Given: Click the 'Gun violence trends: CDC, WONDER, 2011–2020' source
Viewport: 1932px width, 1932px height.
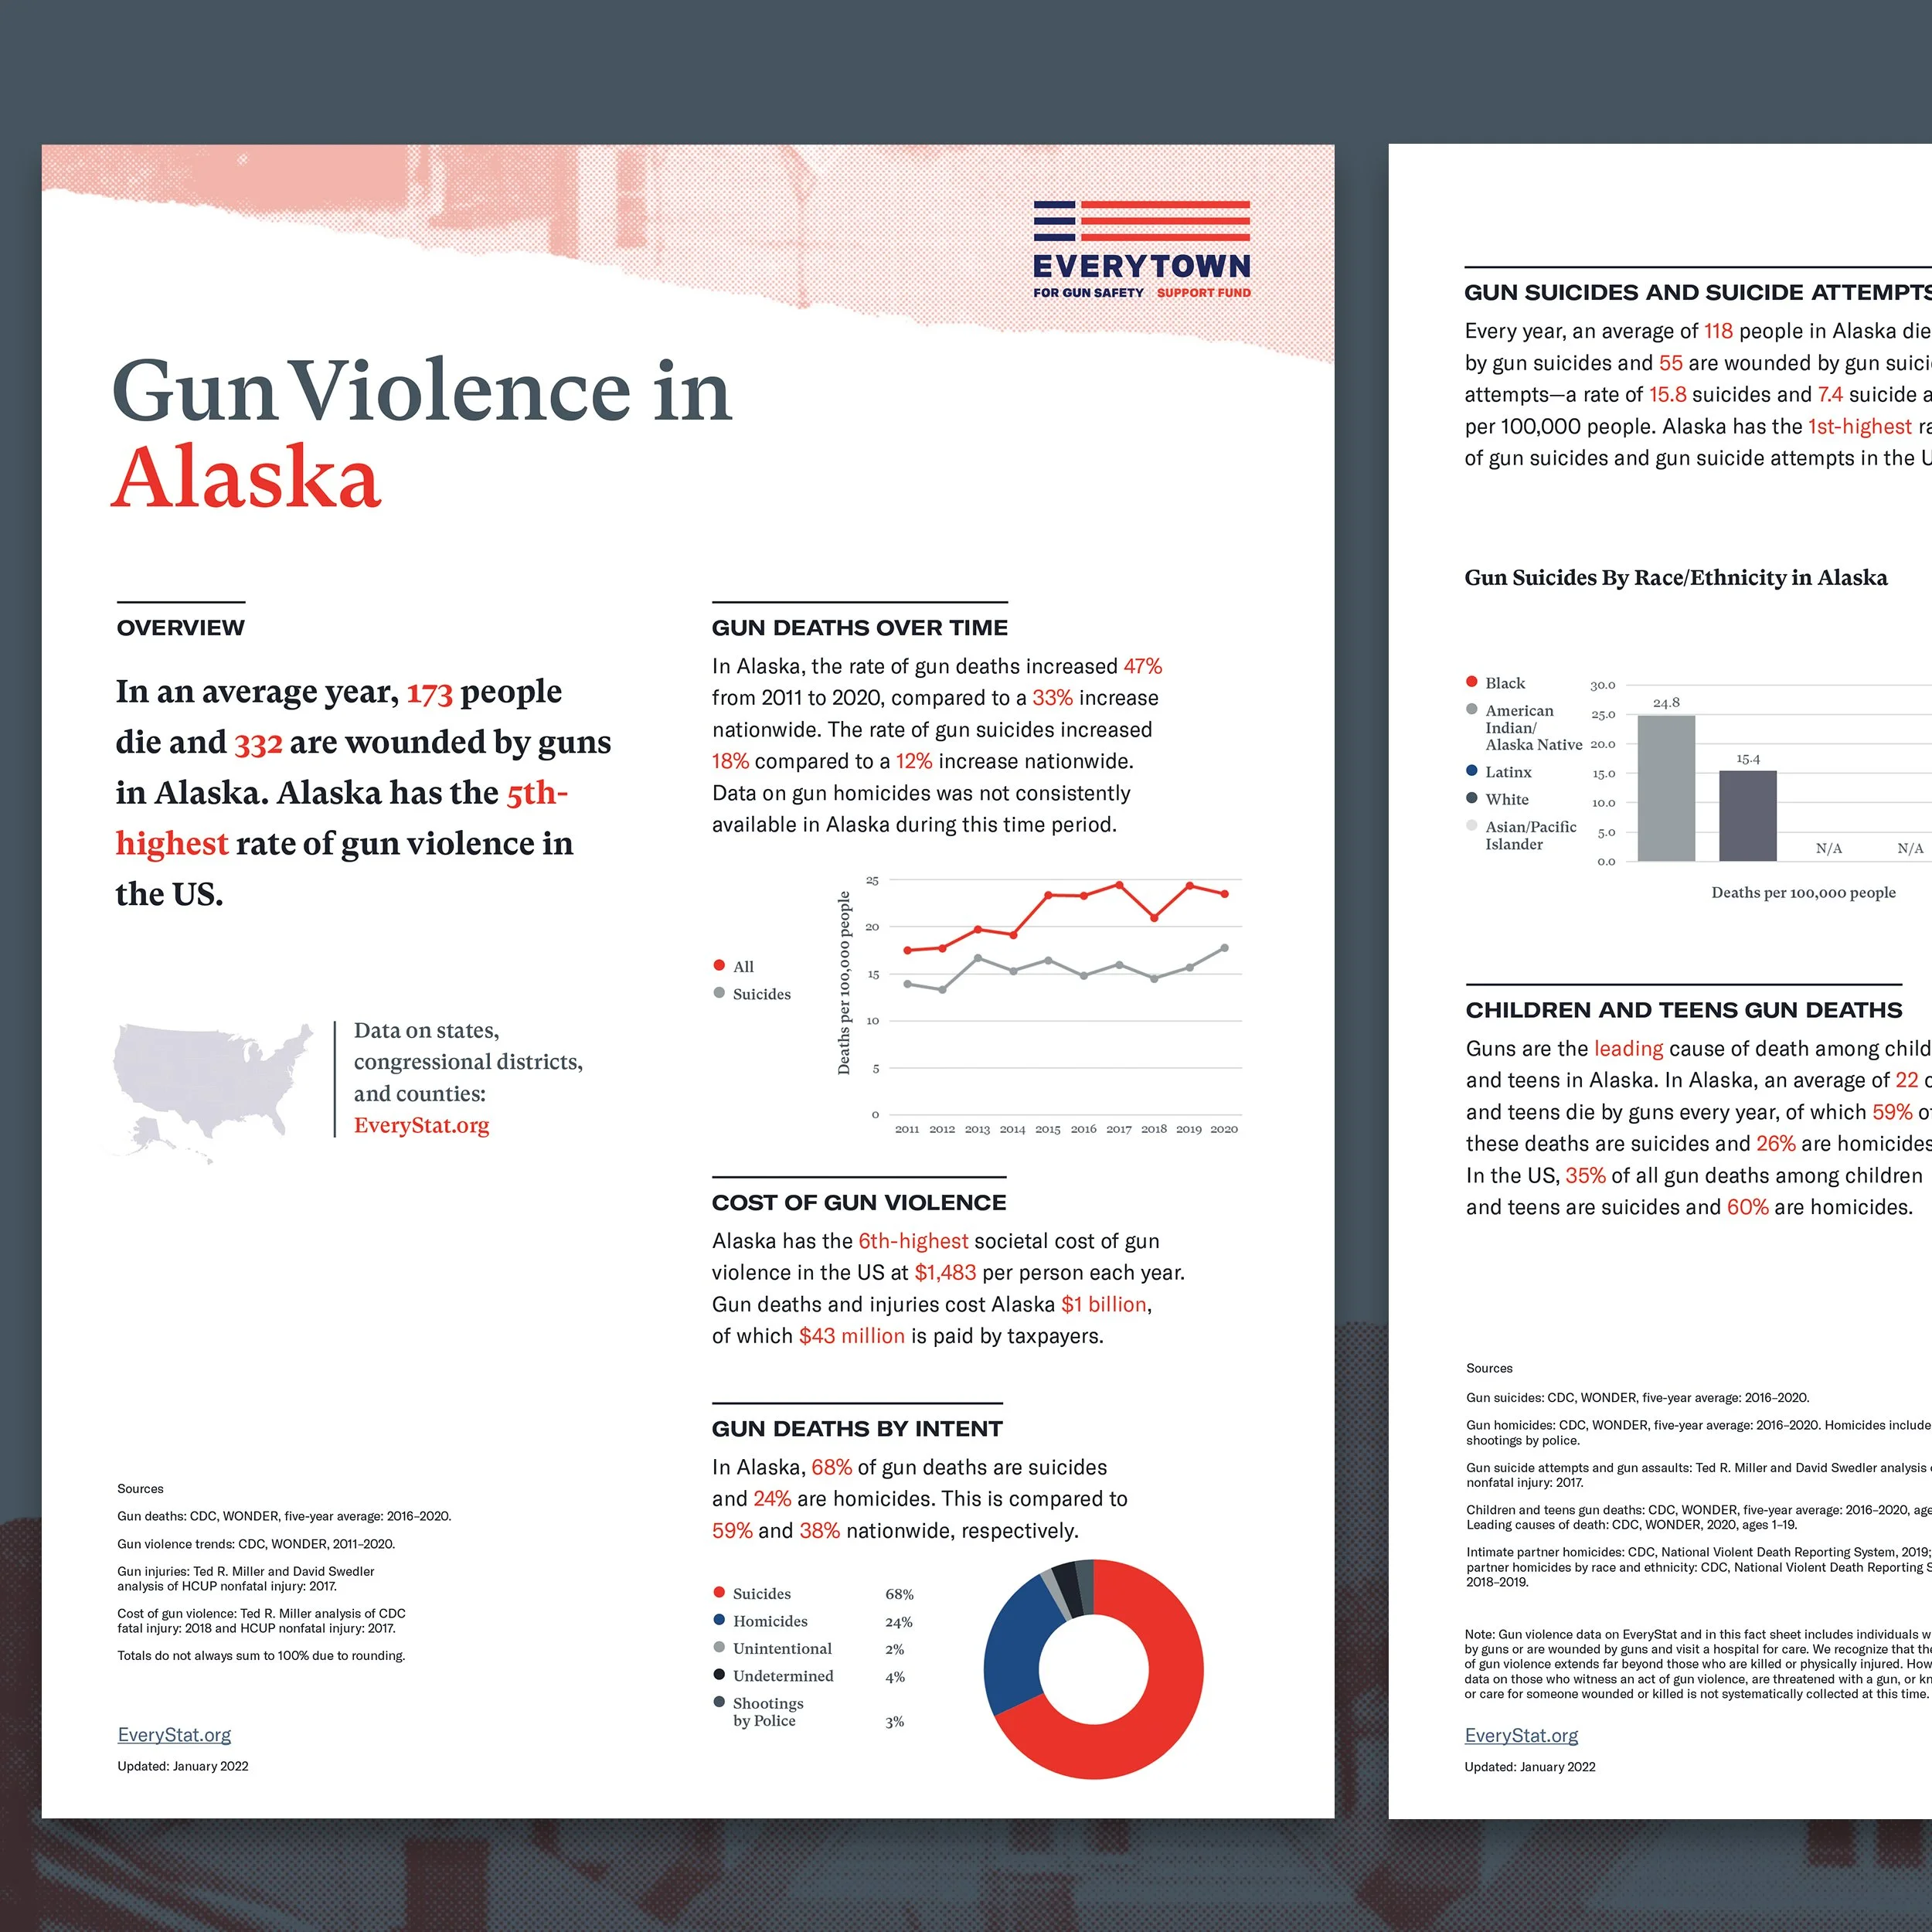Looking at the screenshot, I should (256, 1544).
